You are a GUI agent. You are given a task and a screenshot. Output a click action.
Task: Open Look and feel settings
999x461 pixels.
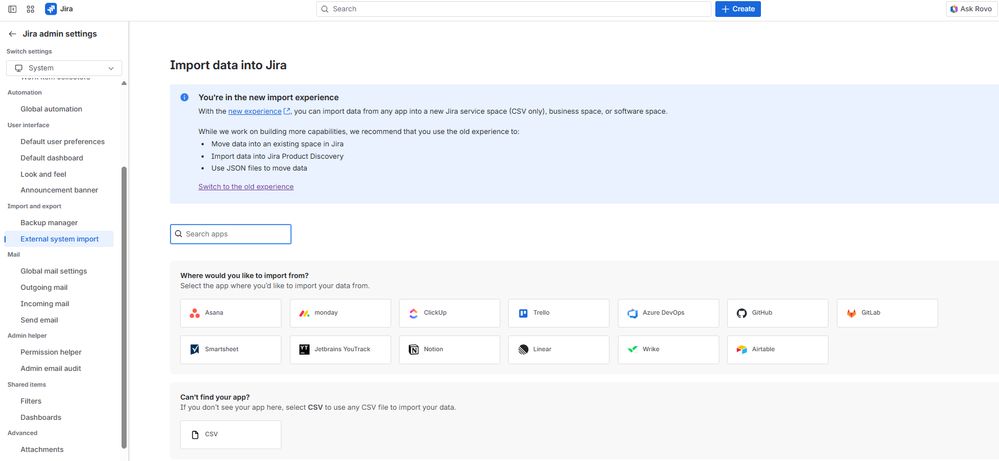pos(43,174)
